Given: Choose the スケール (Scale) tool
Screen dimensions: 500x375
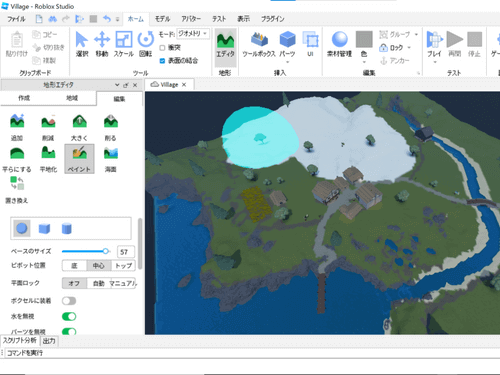Looking at the screenshot, I should [124, 44].
